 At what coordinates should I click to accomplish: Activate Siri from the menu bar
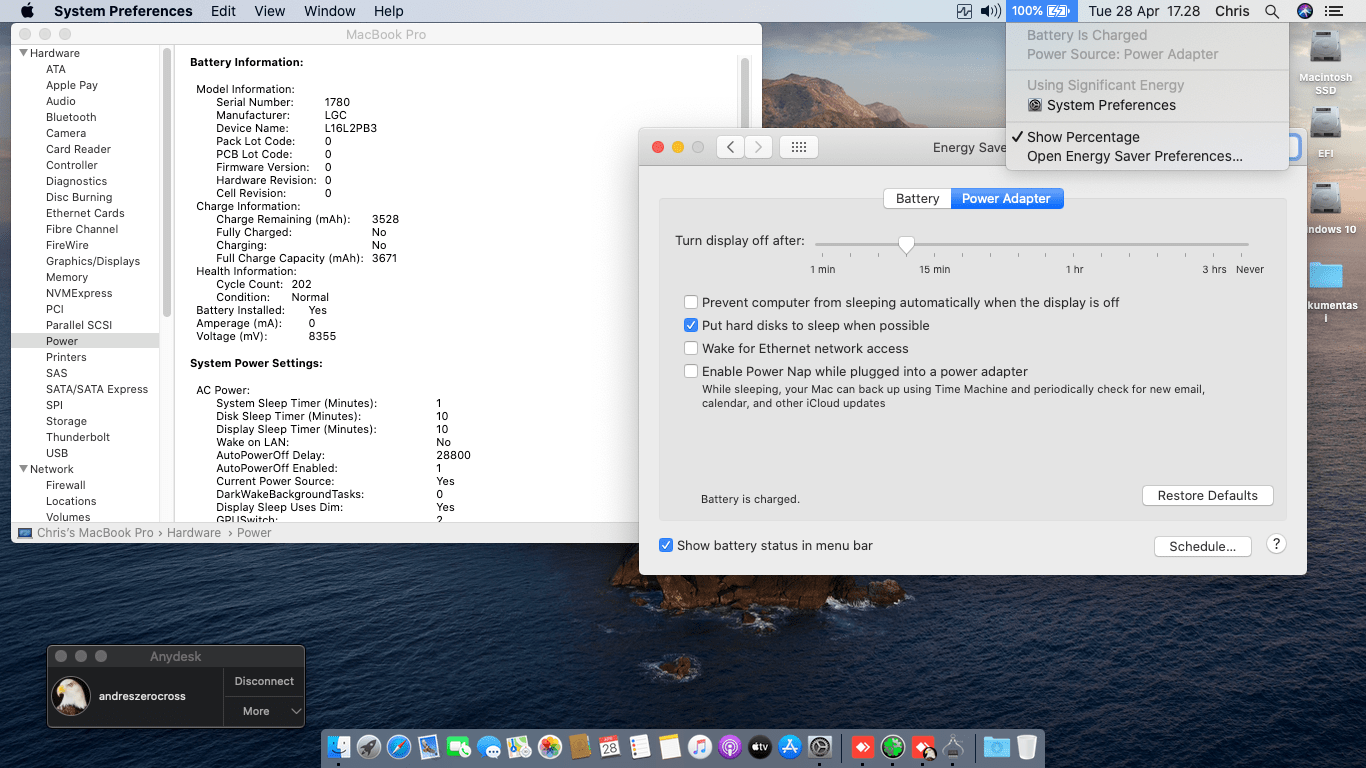pos(1304,11)
